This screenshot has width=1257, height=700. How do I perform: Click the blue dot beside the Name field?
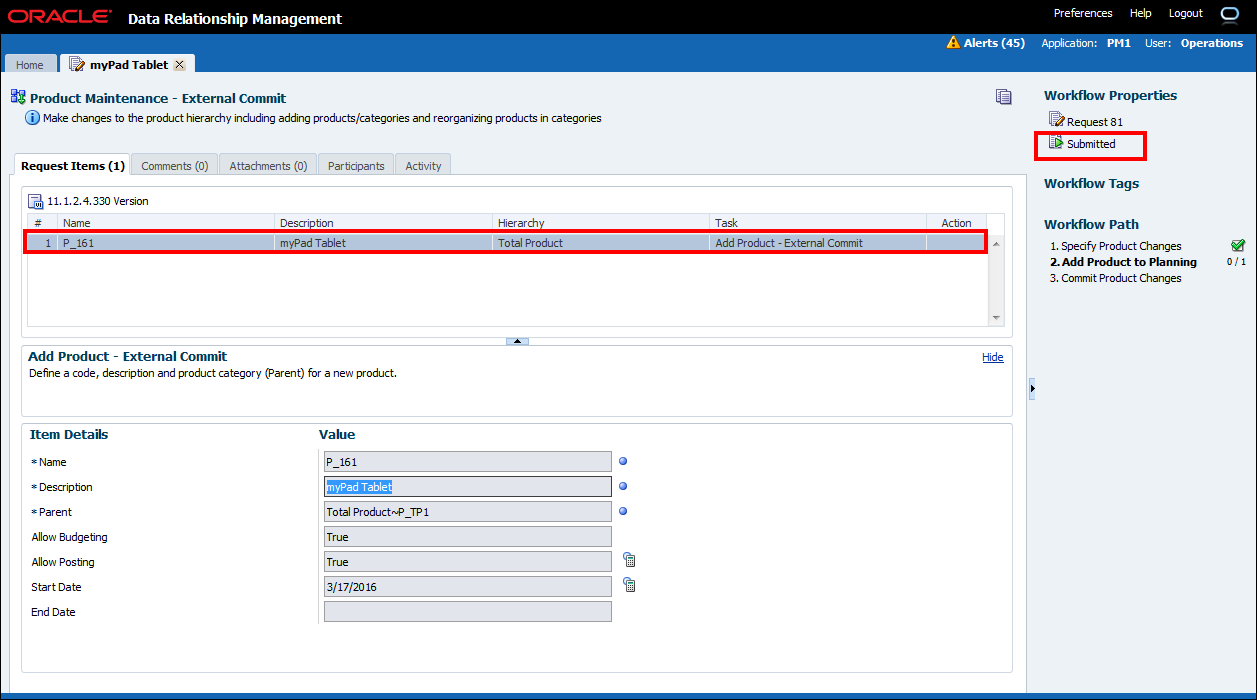pos(623,462)
